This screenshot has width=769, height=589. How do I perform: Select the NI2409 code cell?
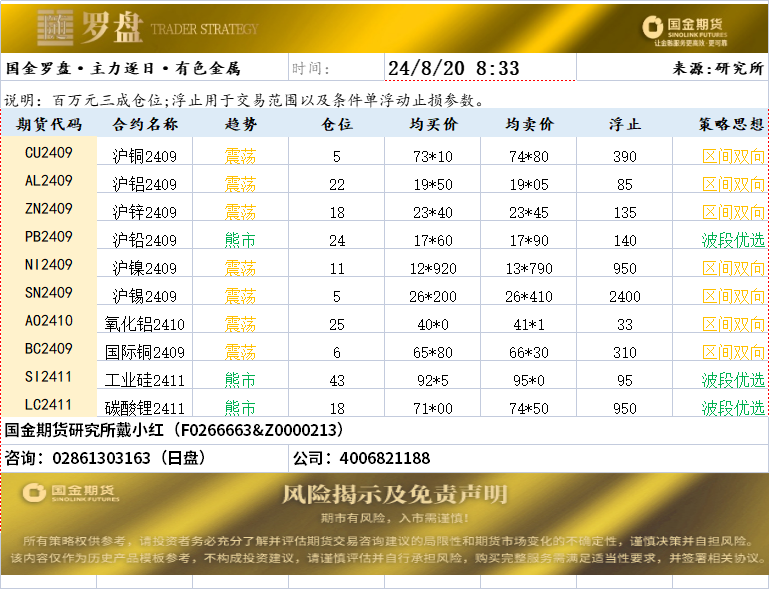click(x=49, y=263)
